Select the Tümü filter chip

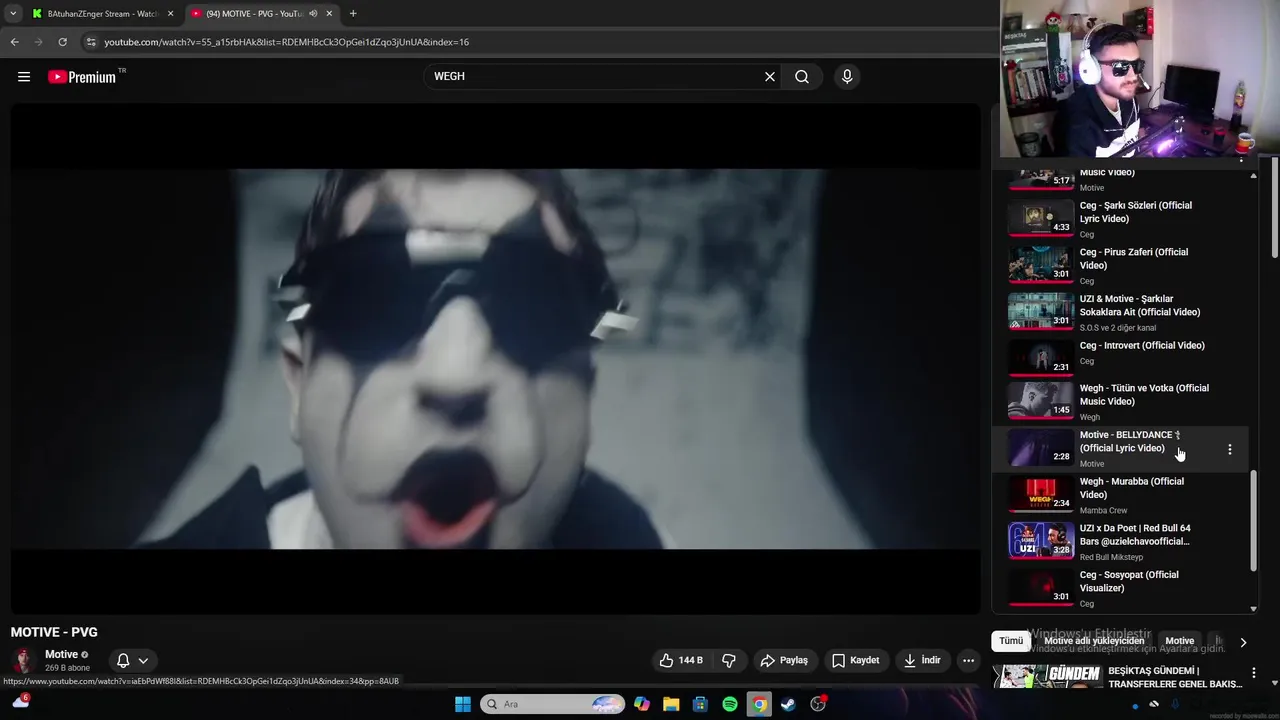point(1011,641)
